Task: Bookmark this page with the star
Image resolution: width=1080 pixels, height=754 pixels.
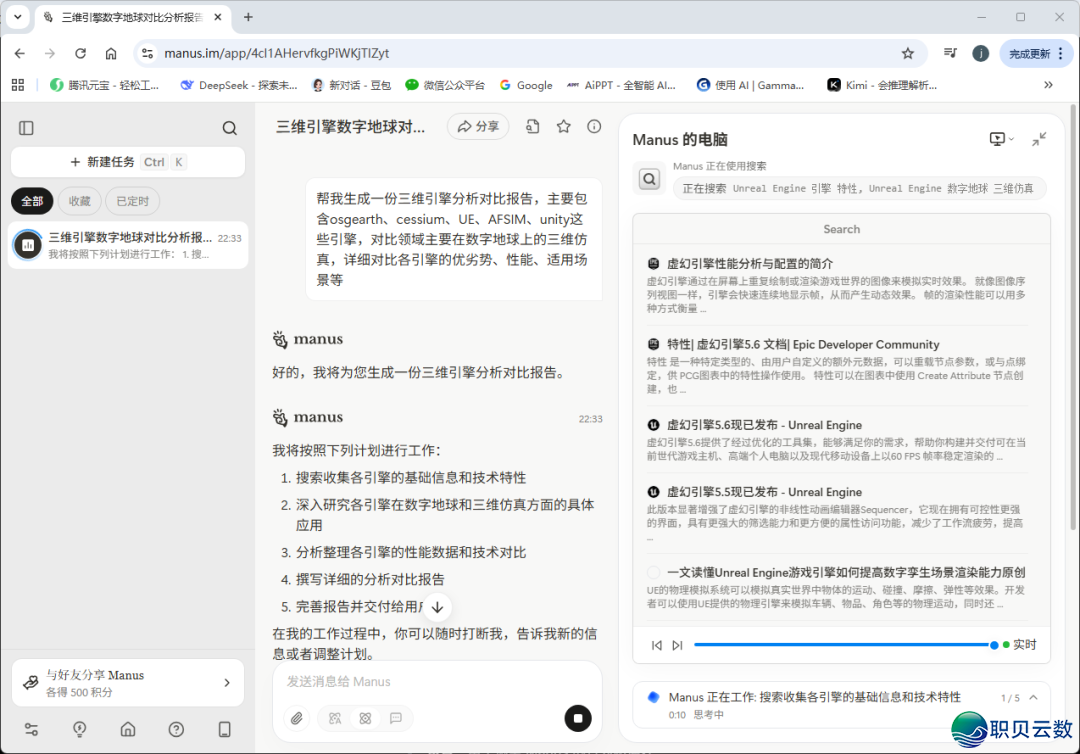Action: (x=908, y=54)
